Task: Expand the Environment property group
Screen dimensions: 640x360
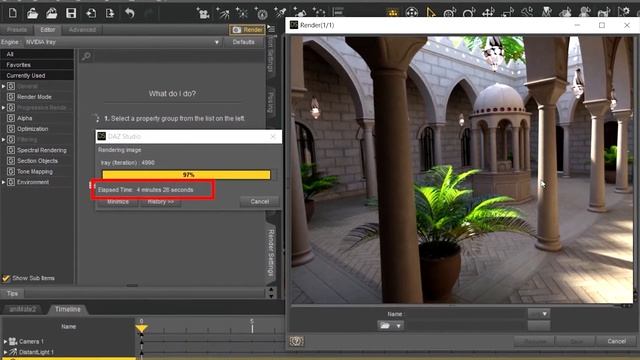Action: (3, 182)
